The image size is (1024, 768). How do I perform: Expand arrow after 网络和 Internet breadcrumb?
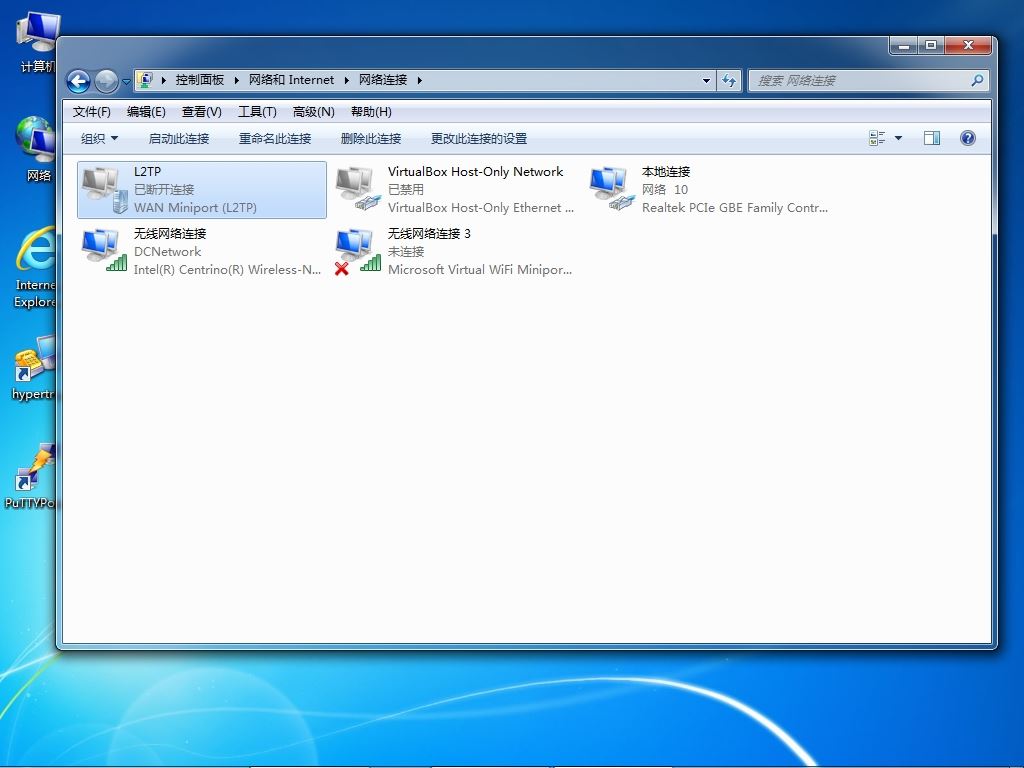click(347, 80)
